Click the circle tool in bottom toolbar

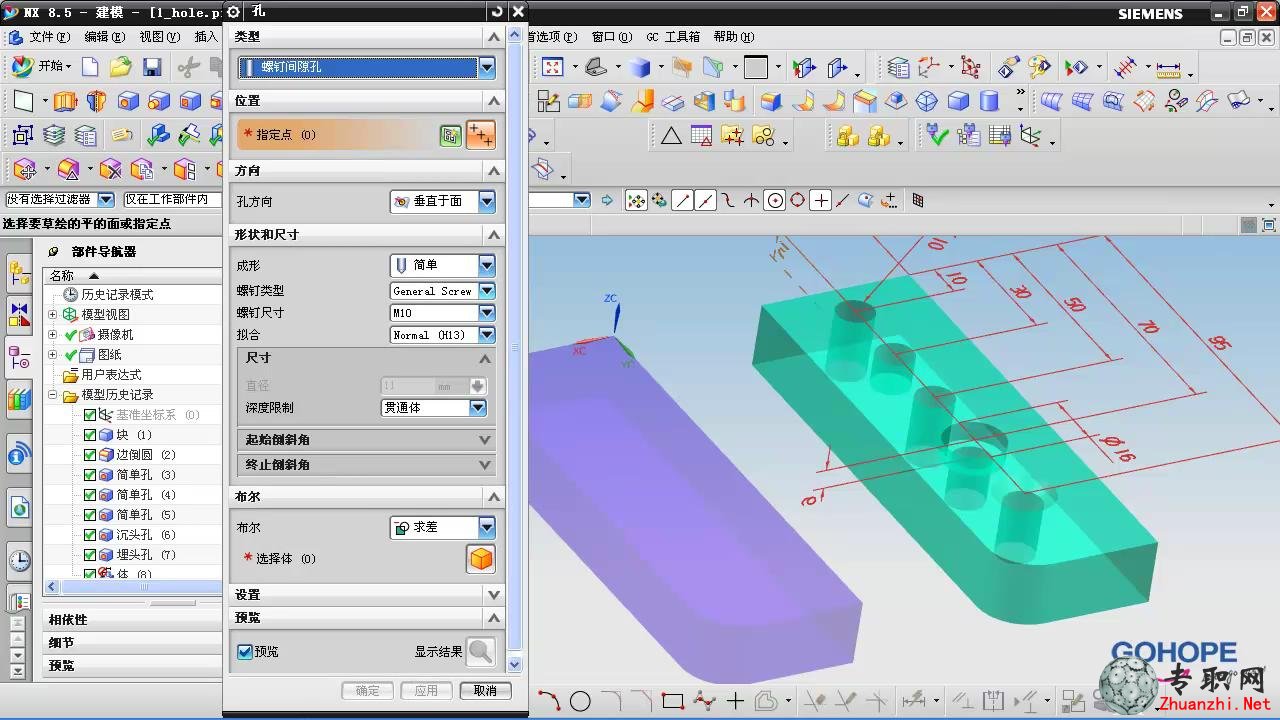(580, 701)
